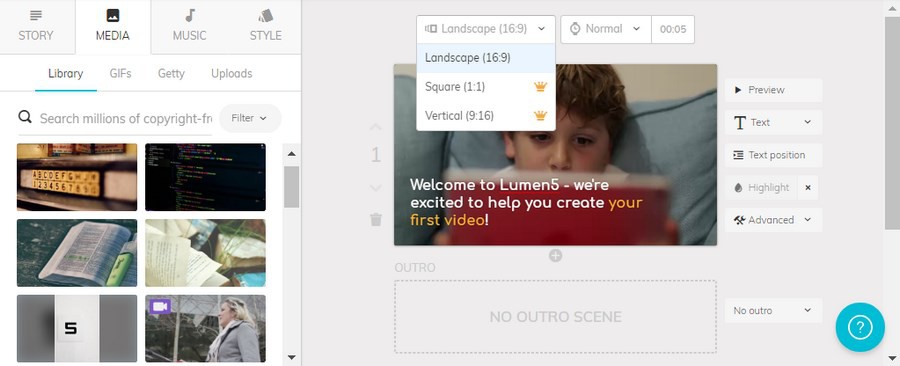This screenshot has width=900, height=366.
Task: Click the NO OUTRO SCENE placeholder
Action: tap(555, 317)
